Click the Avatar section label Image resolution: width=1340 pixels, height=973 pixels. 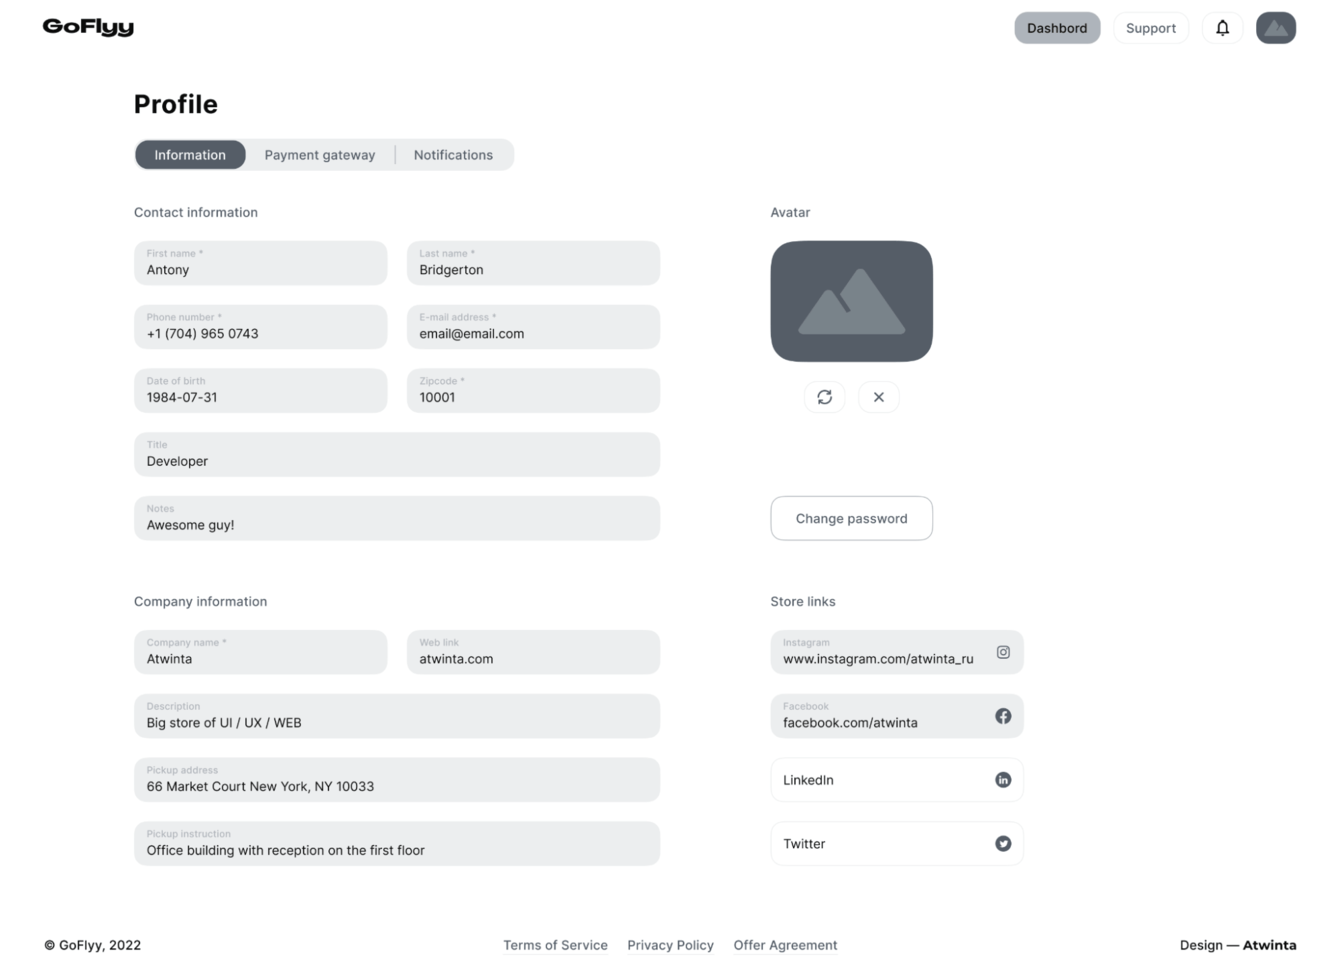click(790, 212)
